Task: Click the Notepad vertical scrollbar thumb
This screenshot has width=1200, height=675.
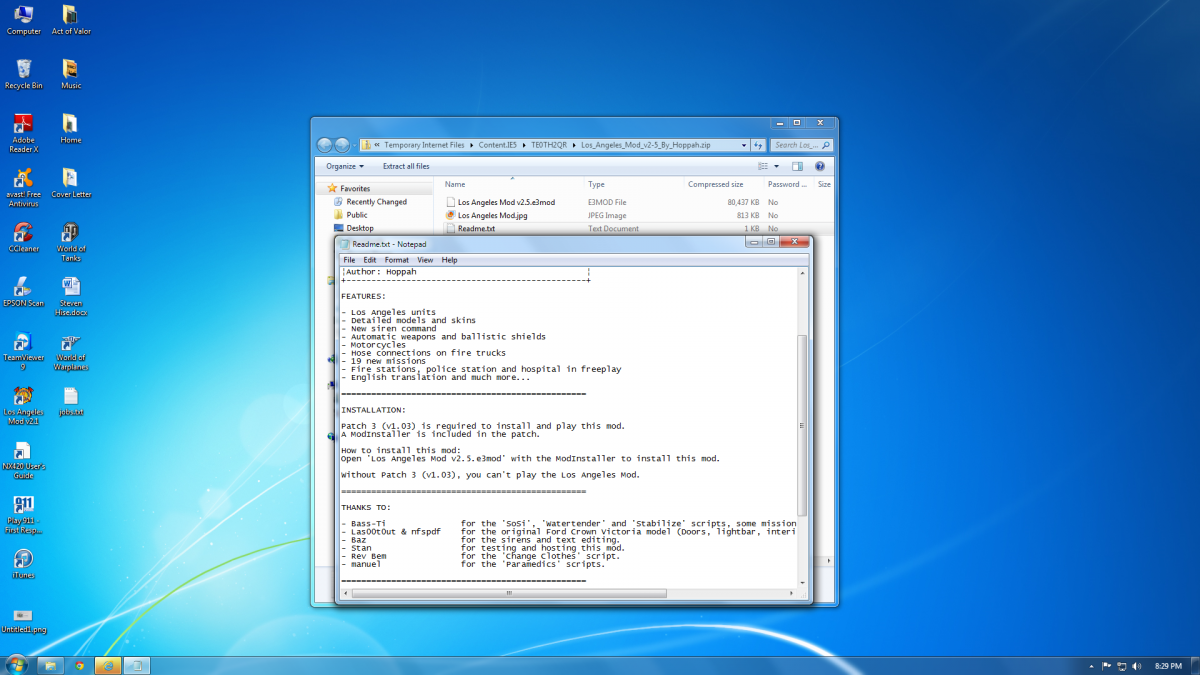Action: [x=801, y=426]
